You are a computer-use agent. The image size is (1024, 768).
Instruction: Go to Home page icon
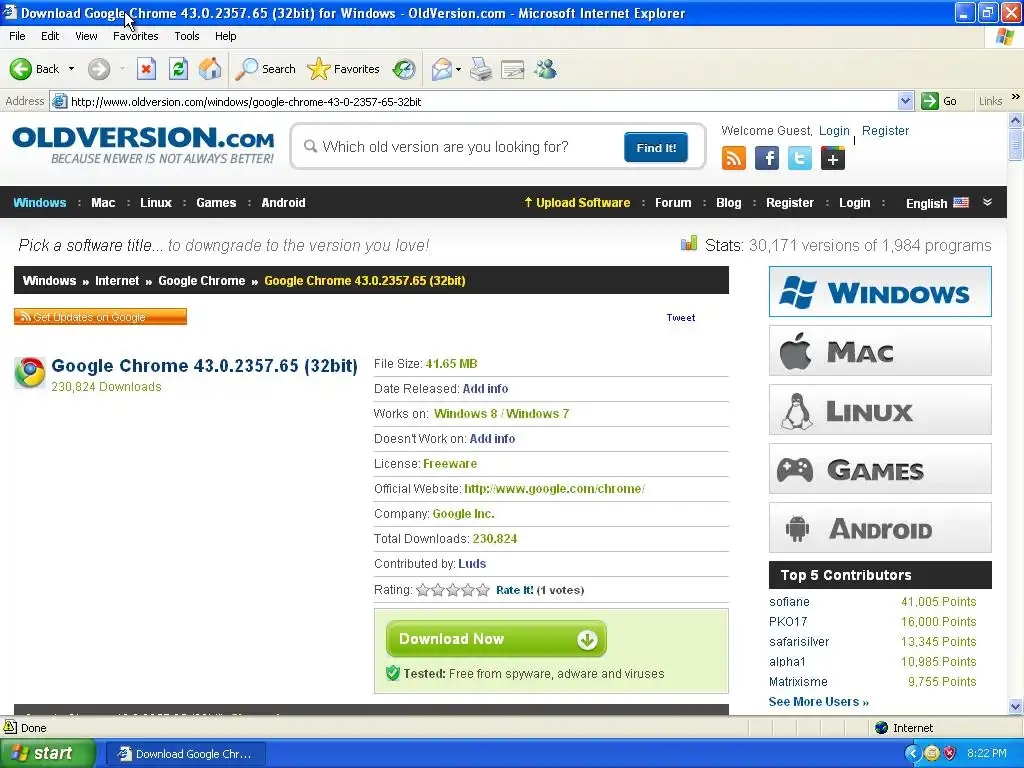tap(210, 69)
